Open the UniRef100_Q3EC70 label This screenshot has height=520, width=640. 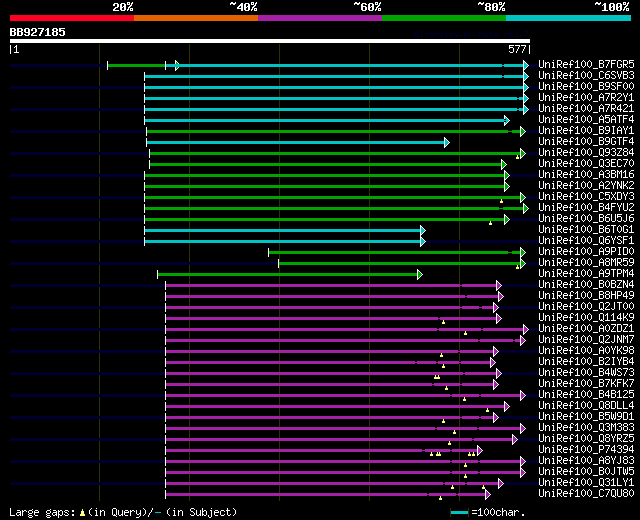586,164
